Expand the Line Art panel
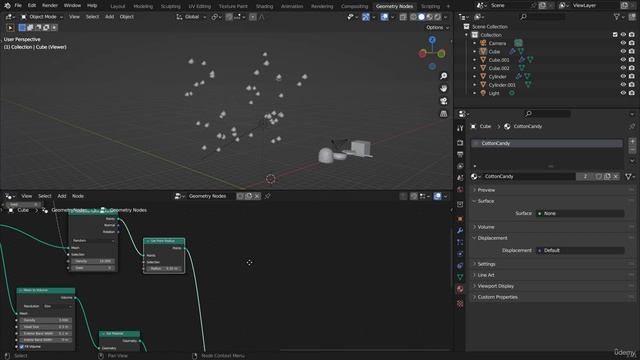 (x=486, y=275)
